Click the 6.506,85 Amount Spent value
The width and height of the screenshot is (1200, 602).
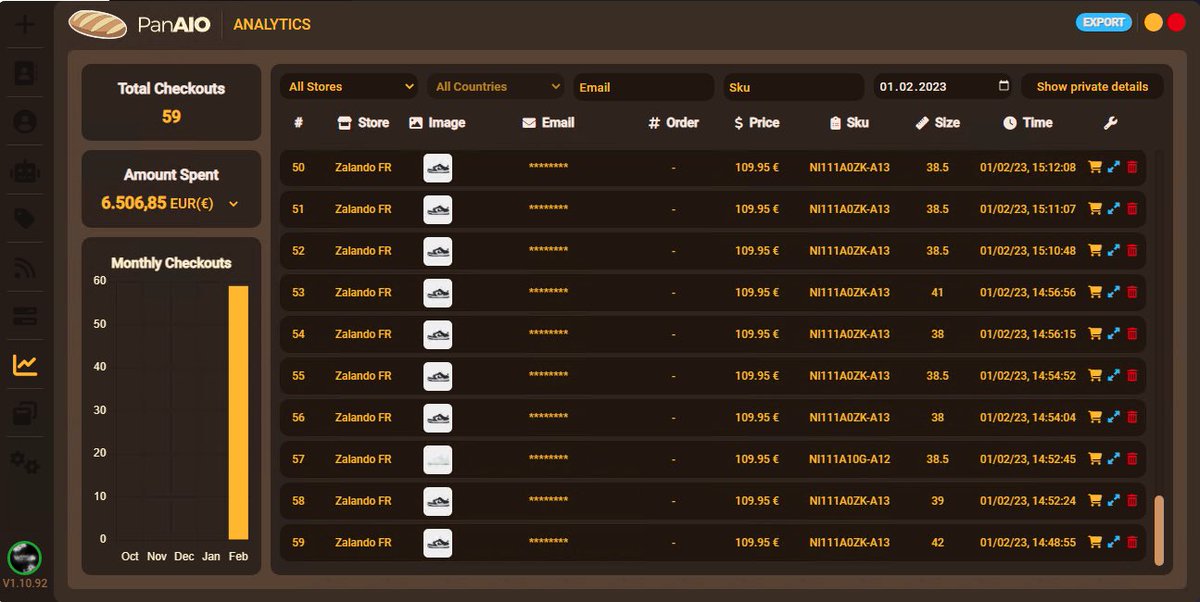[134, 203]
